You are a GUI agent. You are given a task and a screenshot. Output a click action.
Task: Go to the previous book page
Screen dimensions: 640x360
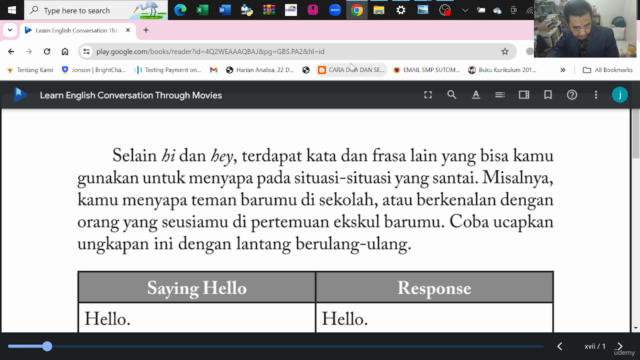[x=560, y=346]
